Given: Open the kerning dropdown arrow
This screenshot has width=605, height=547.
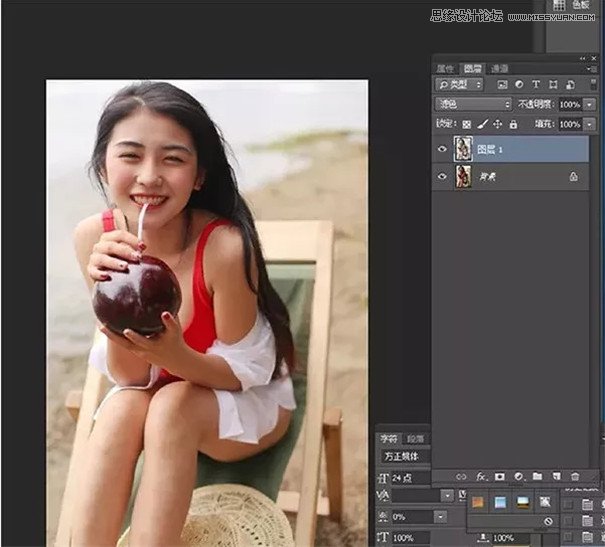Looking at the screenshot, I should [447, 496].
